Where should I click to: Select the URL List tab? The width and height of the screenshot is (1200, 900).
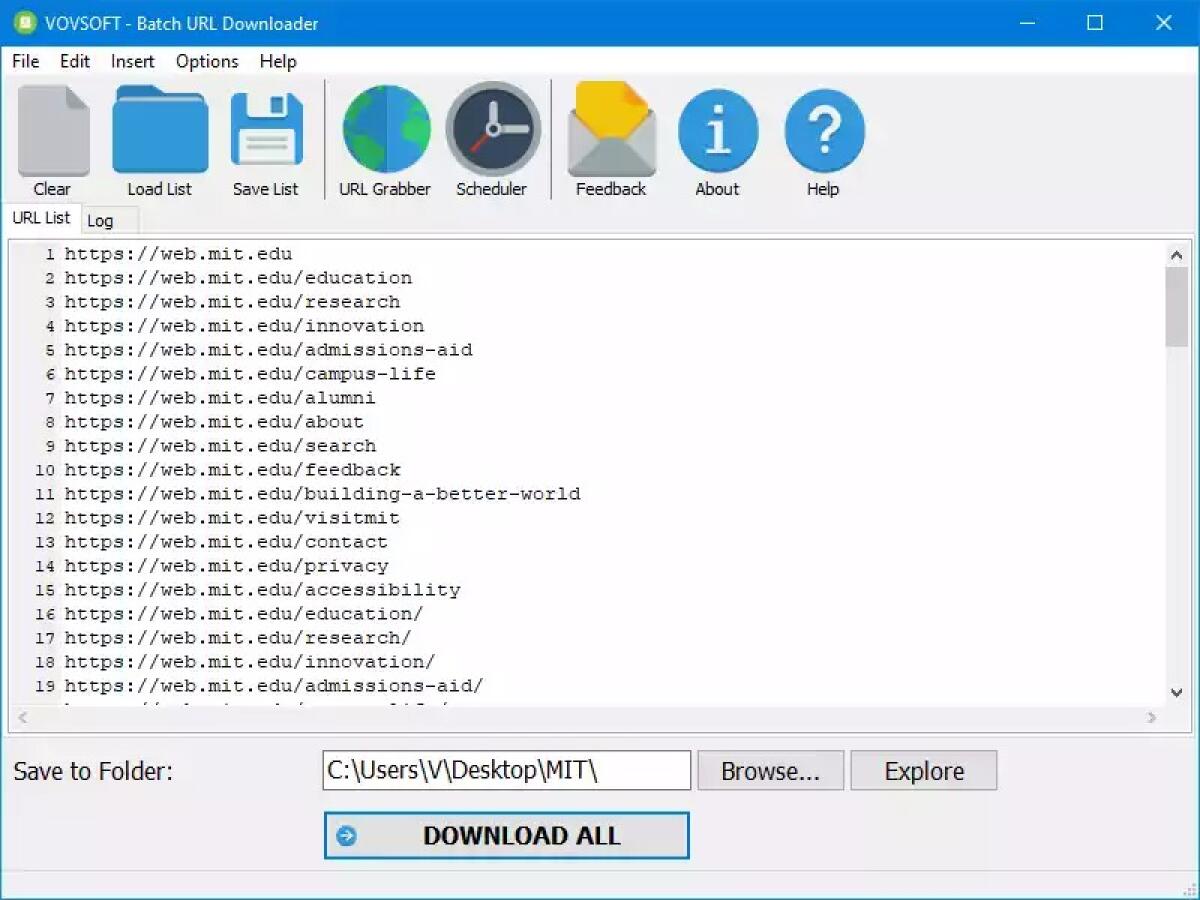[x=41, y=217]
